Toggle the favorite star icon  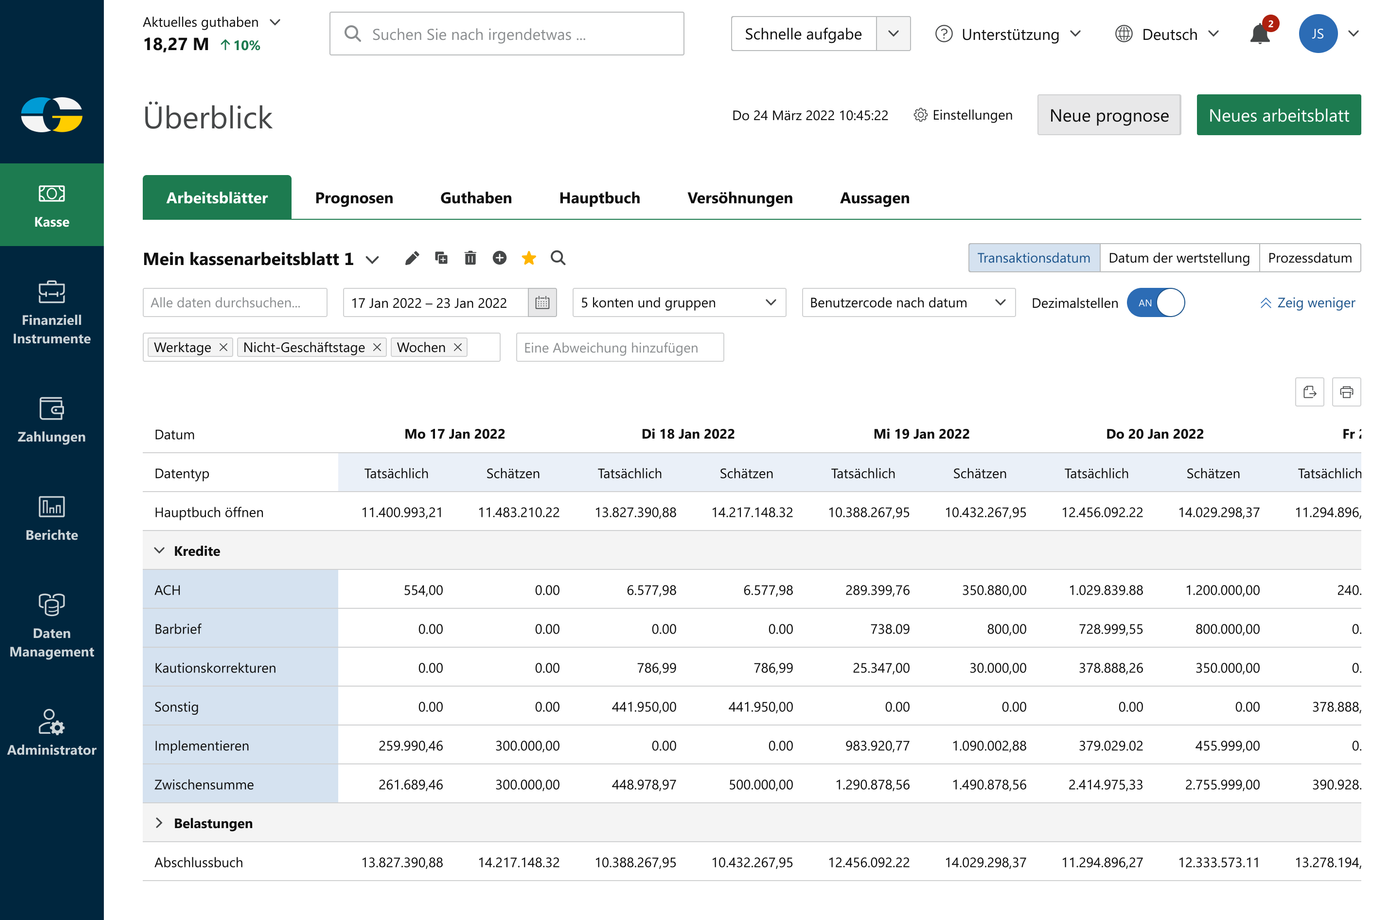pos(529,258)
